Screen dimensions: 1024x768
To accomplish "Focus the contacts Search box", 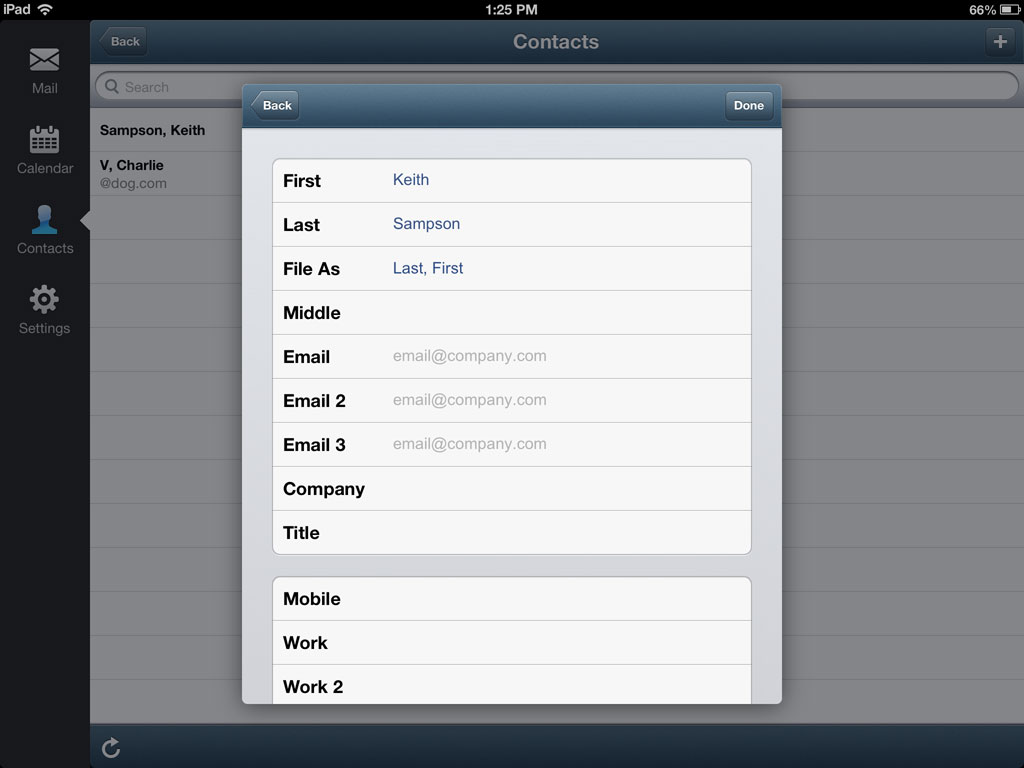I will 168,86.
